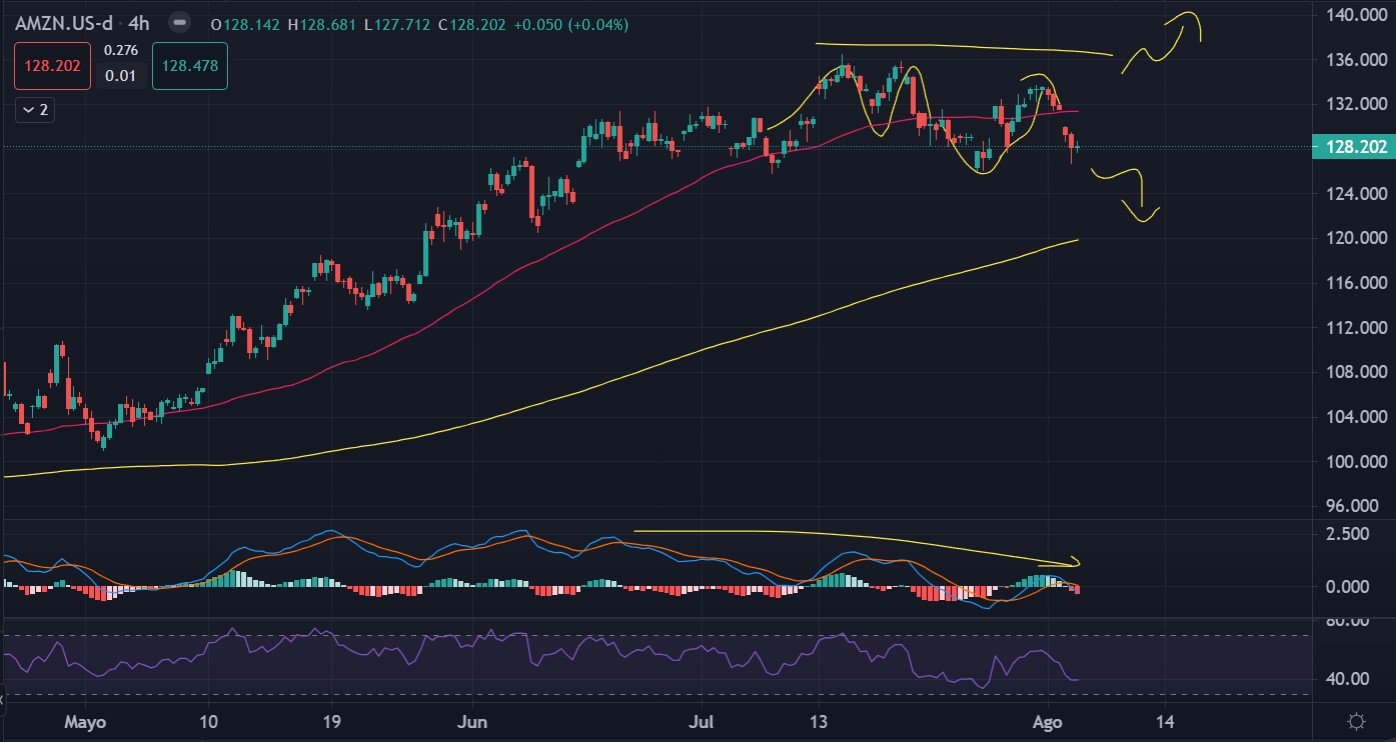Click the Ago label on time axis
Screen dimensions: 1396x742
pos(1046,721)
